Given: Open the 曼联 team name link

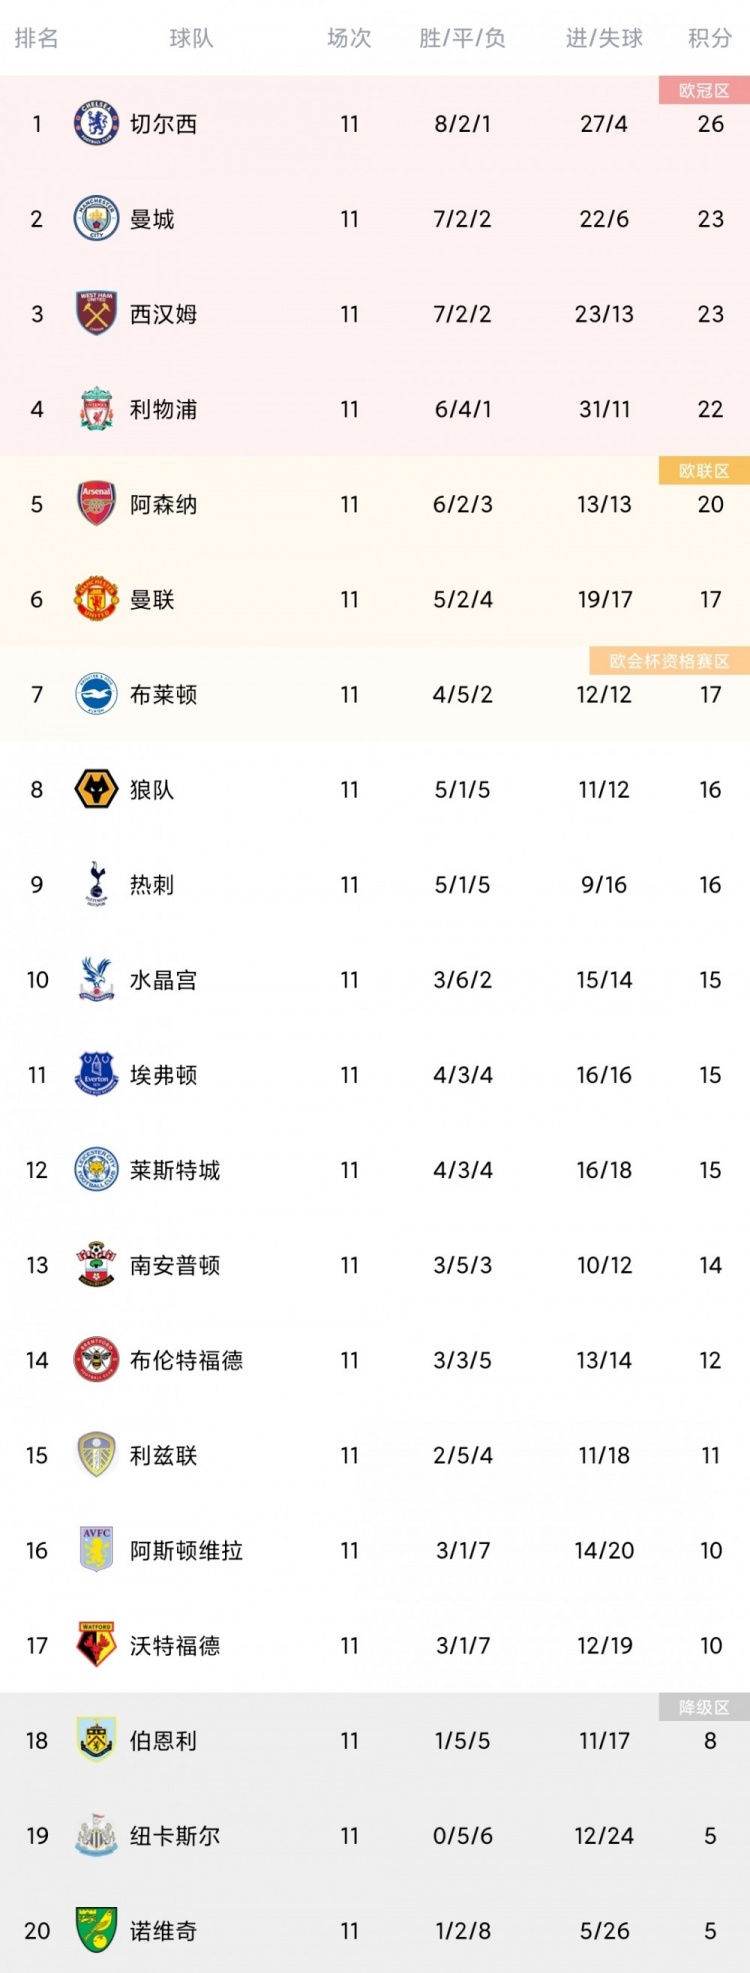Looking at the screenshot, I should [x=152, y=600].
